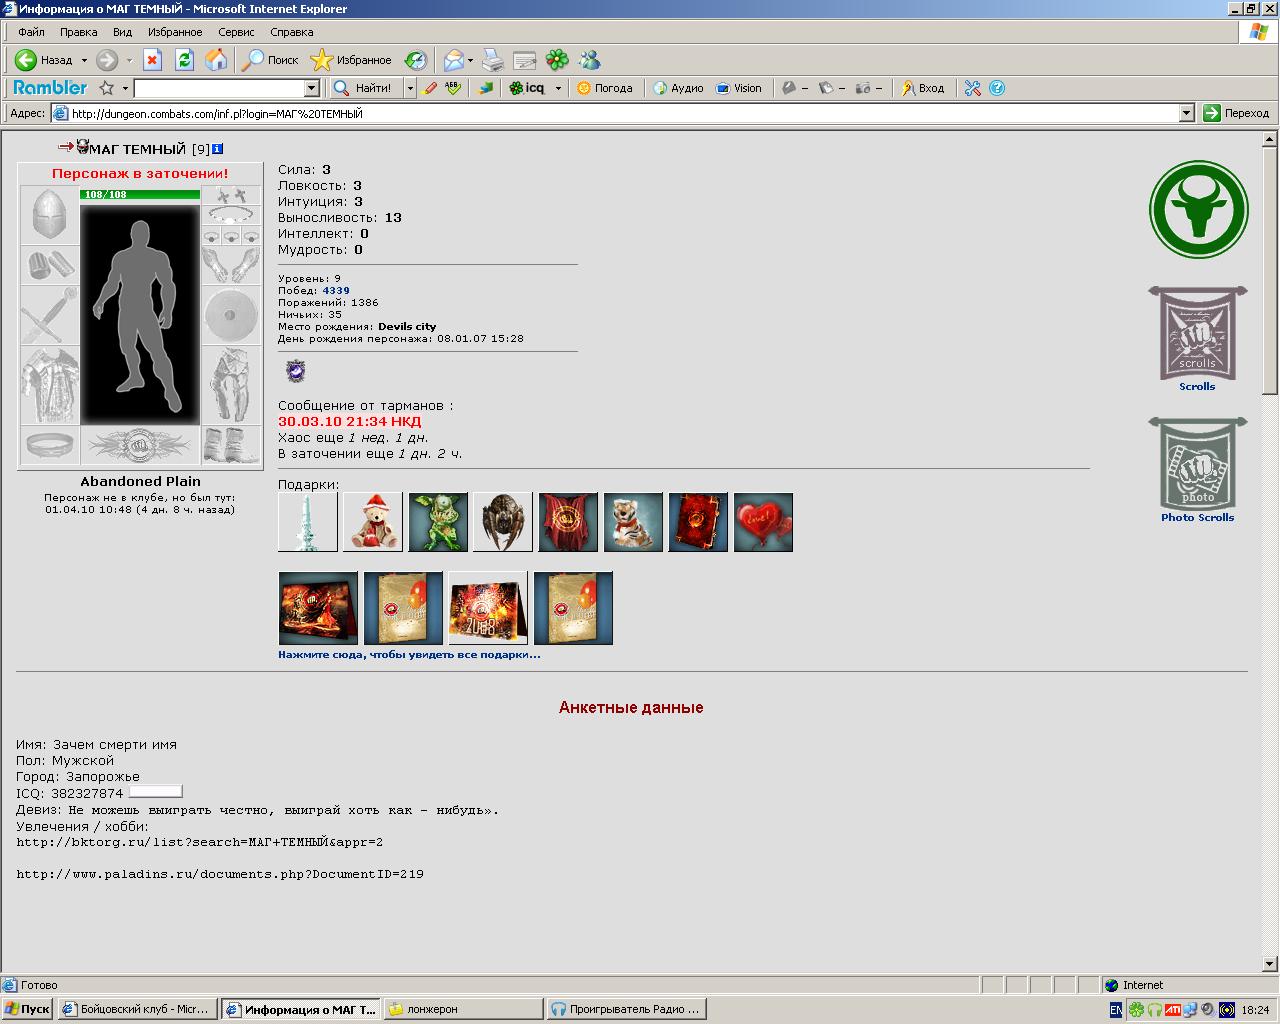This screenshot has width=1280, height=1024.
Task: Open the Photo Scrolls link
Action: (x=1197, y=517)
